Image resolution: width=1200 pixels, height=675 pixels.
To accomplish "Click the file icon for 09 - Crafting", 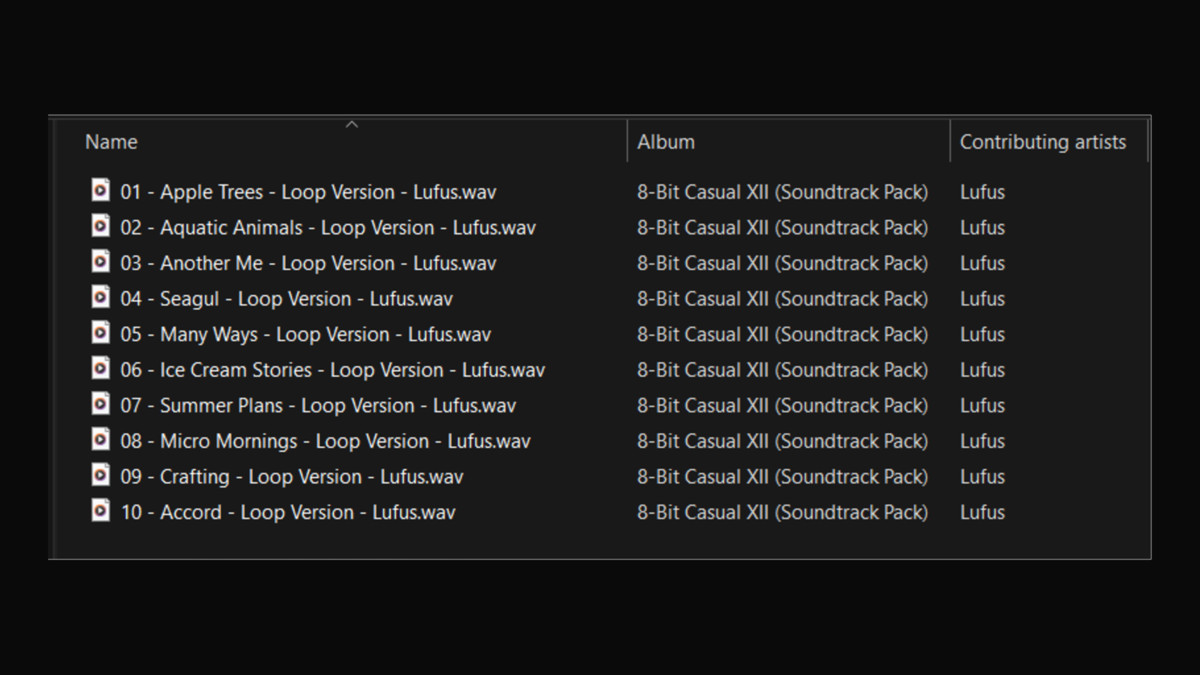I will click(100, 476).
